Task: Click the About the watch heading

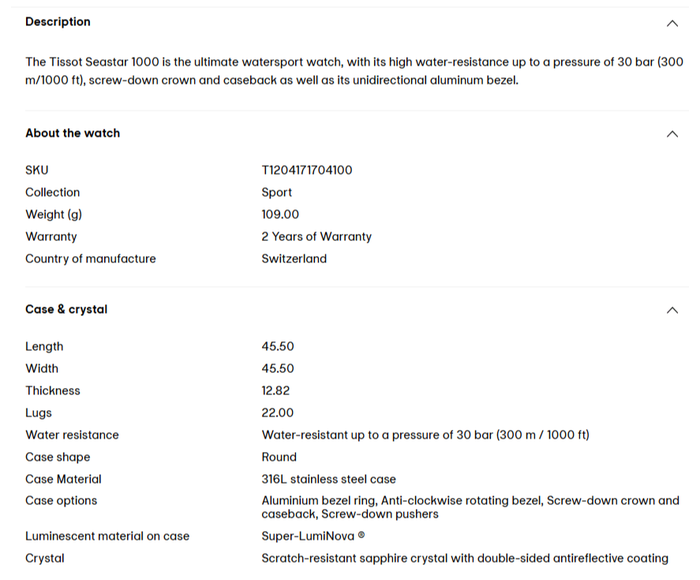Action: coord(73,133)
